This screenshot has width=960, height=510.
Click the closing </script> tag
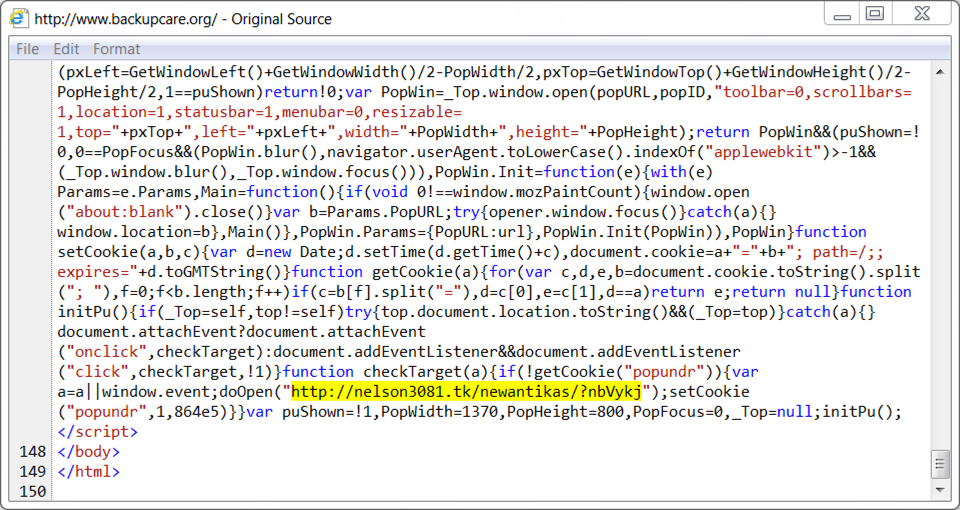click(97, 432)
